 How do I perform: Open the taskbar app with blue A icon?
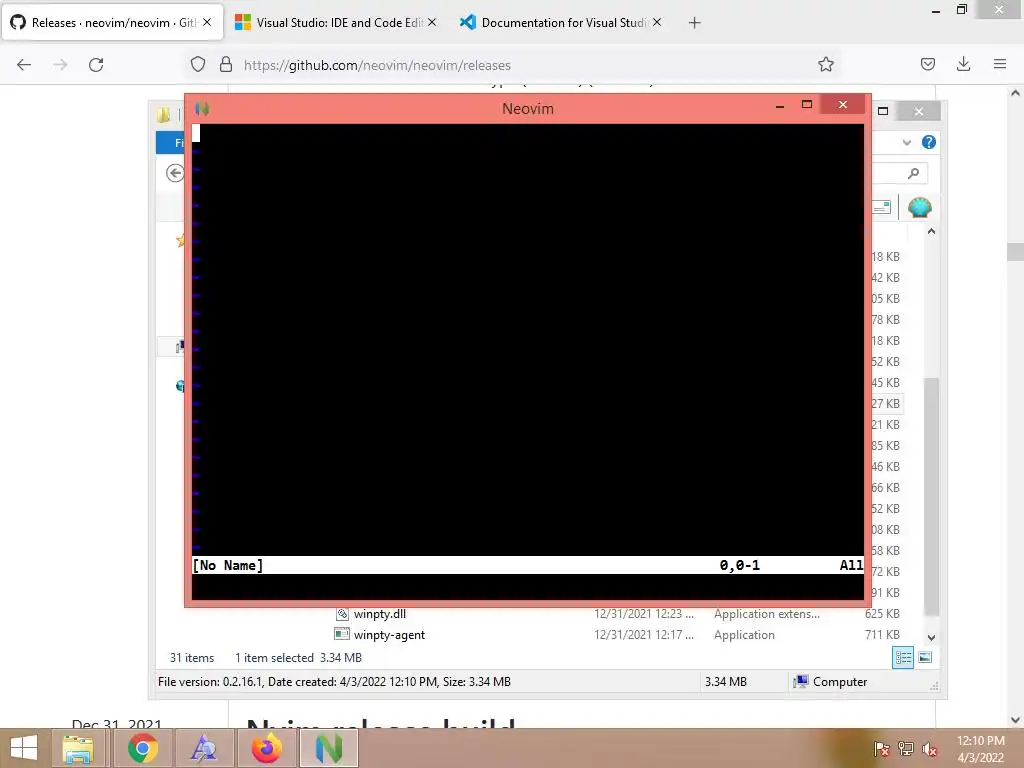[204, 748]
